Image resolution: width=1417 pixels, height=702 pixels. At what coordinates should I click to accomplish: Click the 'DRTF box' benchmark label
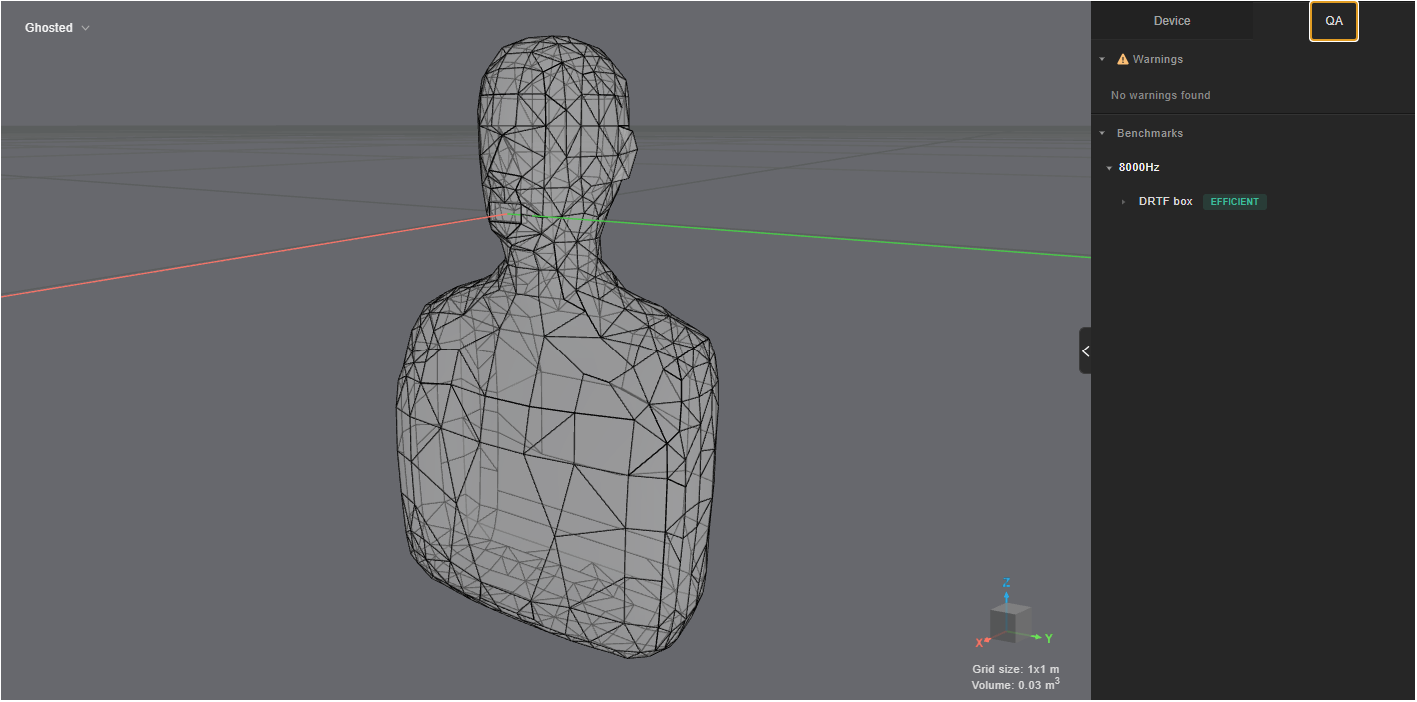1165,202
